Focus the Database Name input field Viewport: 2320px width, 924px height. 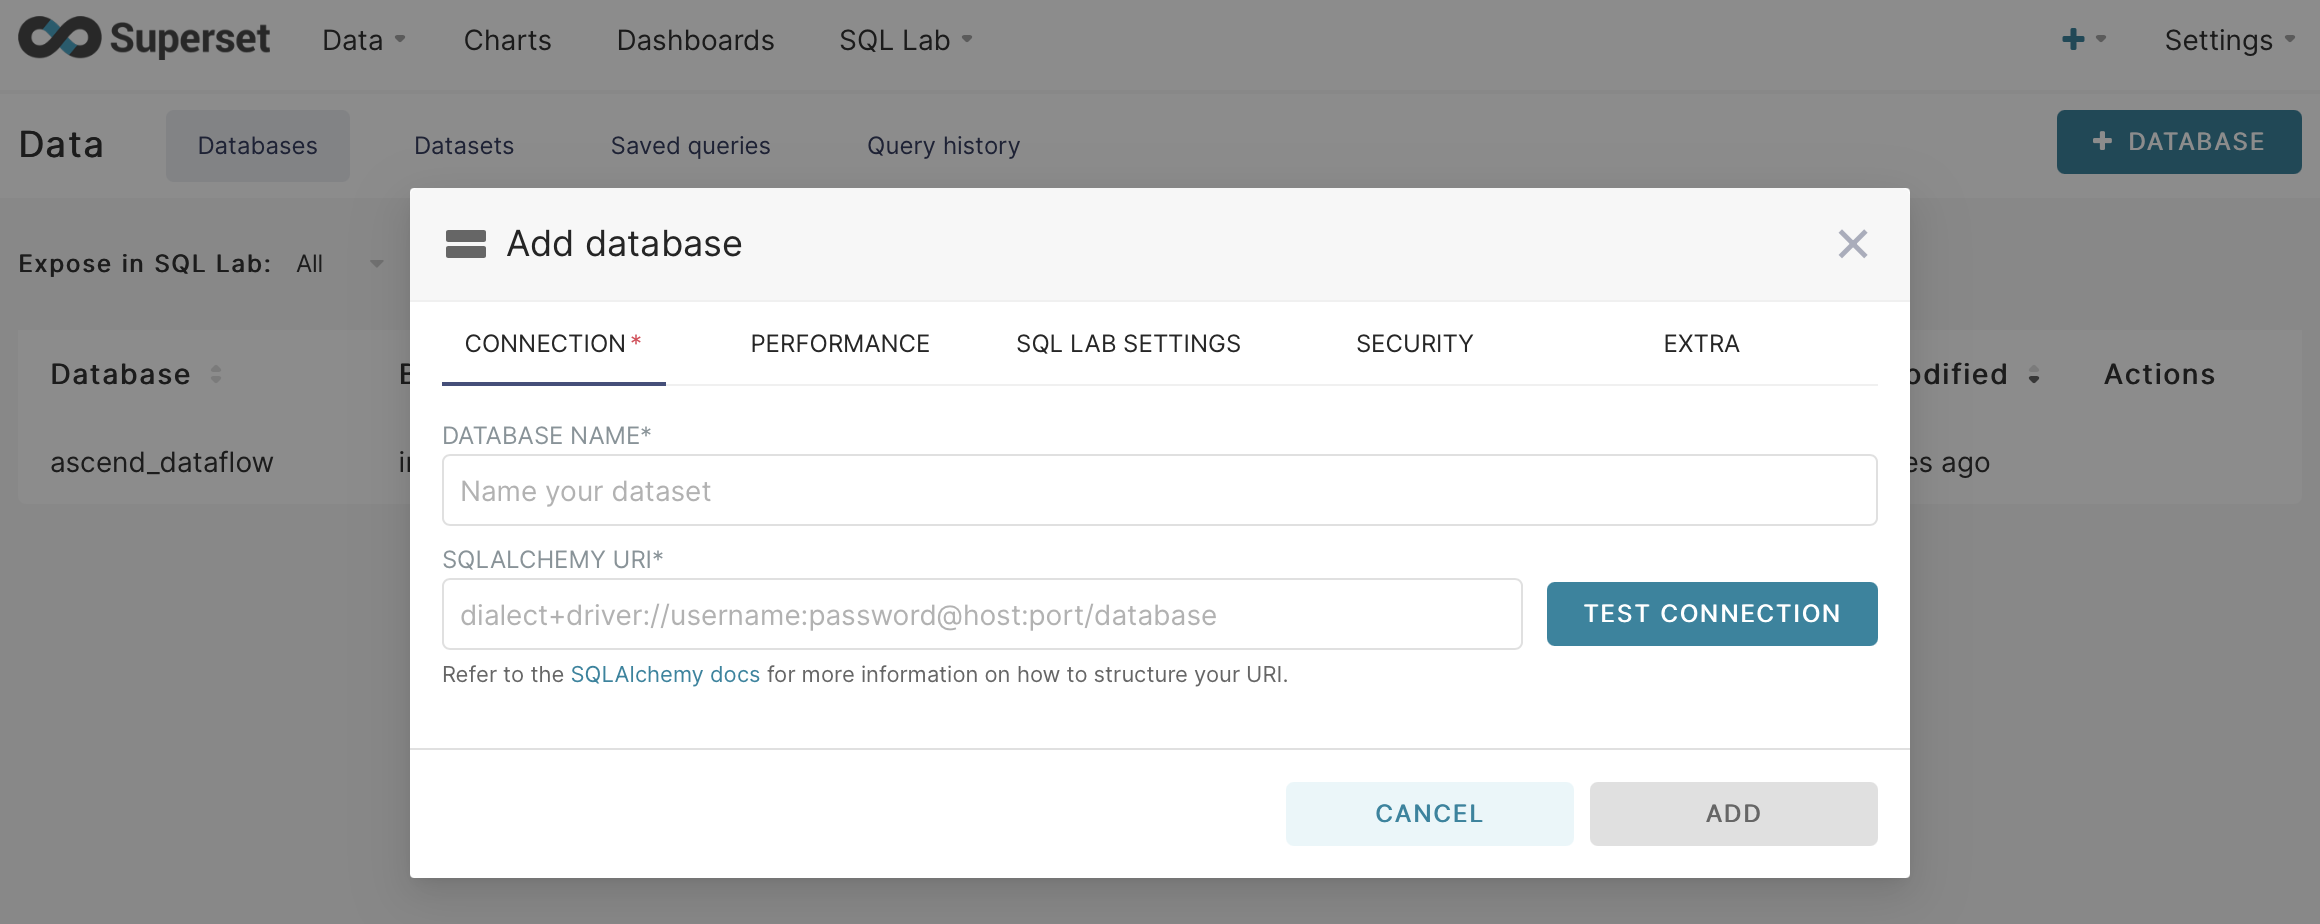coord(1159,491)
